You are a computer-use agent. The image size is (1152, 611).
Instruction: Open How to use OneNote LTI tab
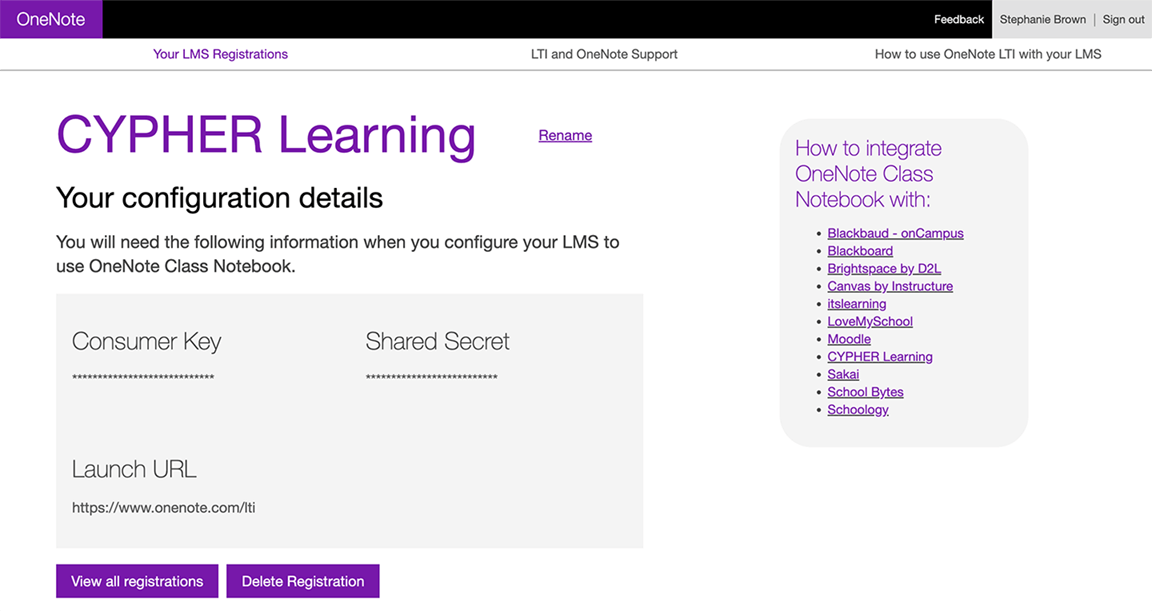pyautogui.click(x=987, y=54)
